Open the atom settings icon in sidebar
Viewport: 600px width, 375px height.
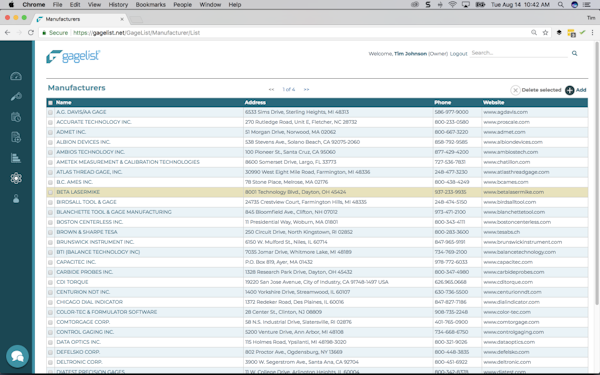pos(16,178)
